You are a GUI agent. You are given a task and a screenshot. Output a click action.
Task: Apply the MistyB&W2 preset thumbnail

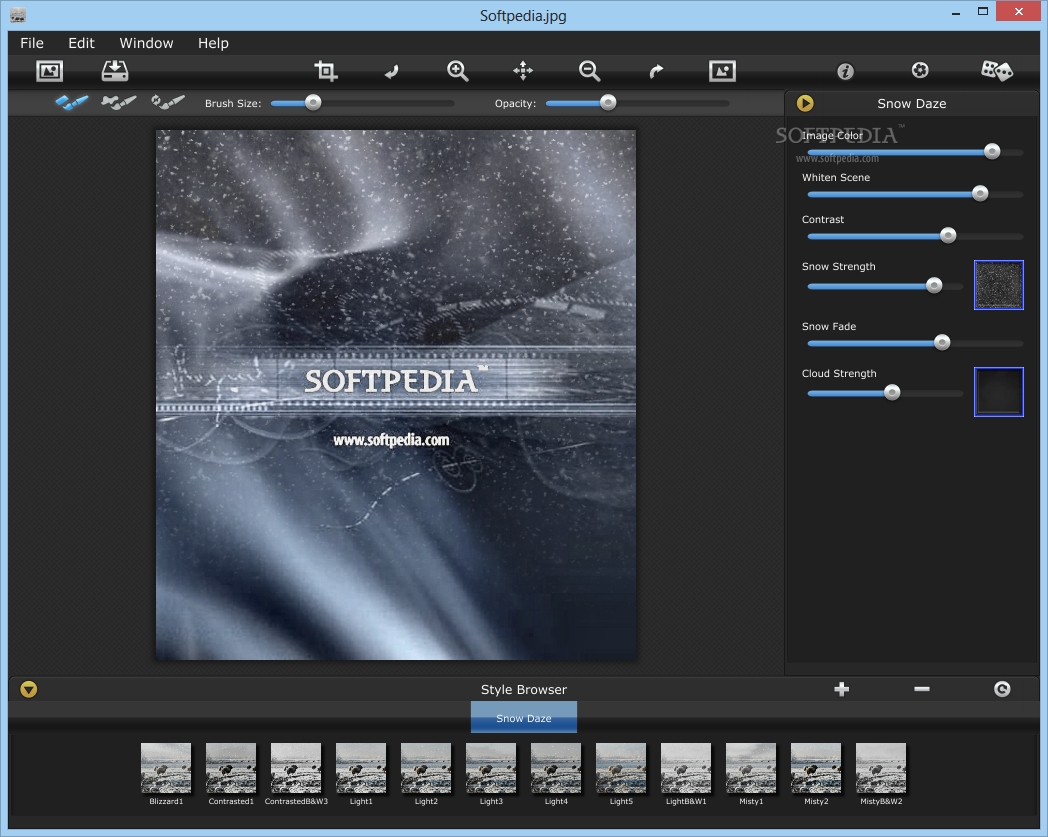(x=881, y=768)
